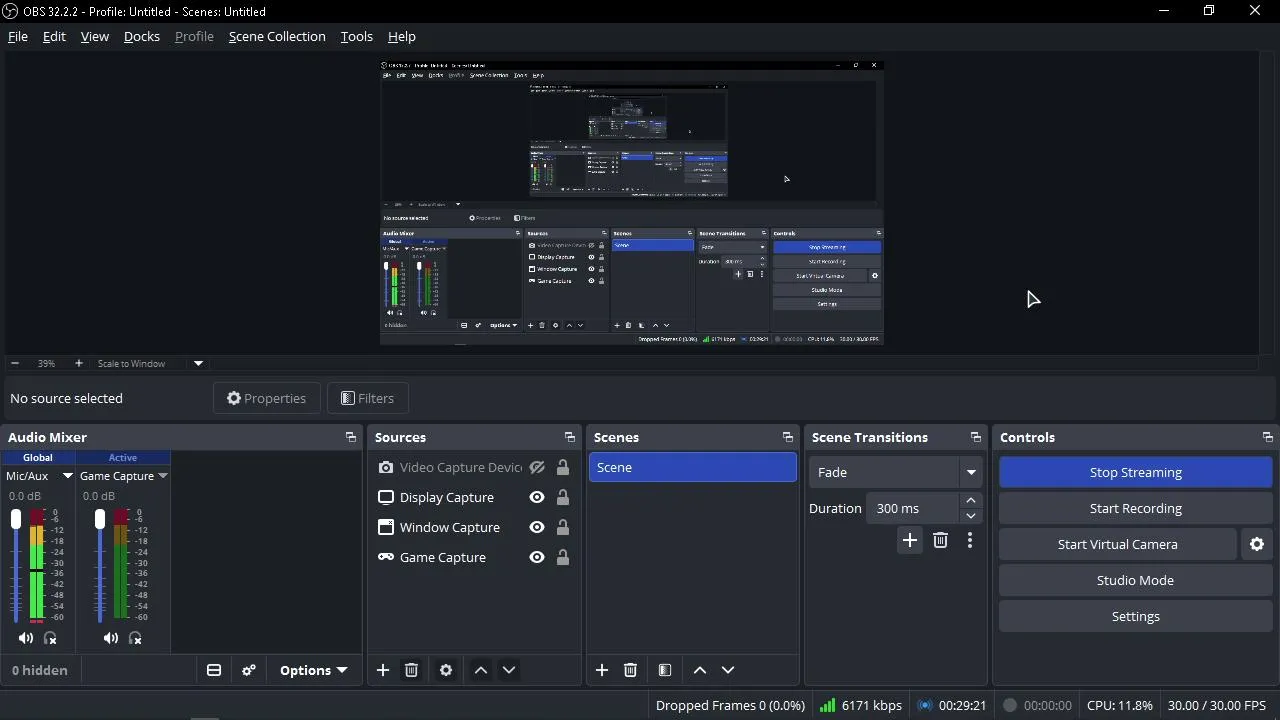Open the Docks menu
1280x720 pixels.
pos(142,36)
